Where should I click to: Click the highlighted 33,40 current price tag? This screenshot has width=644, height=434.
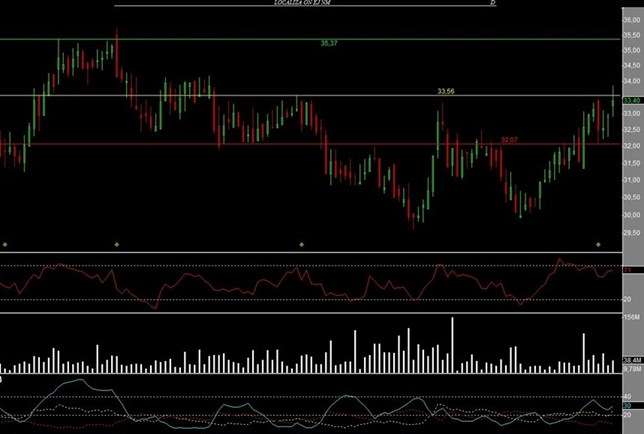click(x=632, y=101)
